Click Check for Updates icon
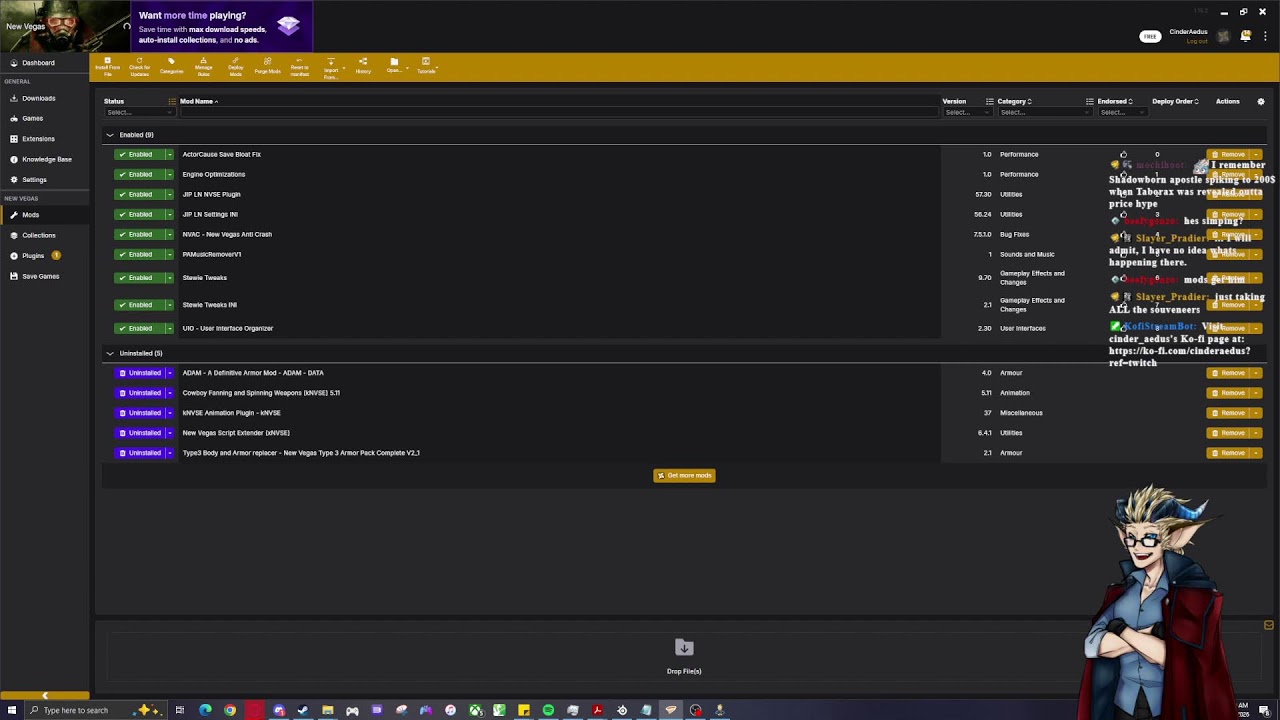This screenshot has width=1280, height=720. pyautogui.click(x=139, y=66)
